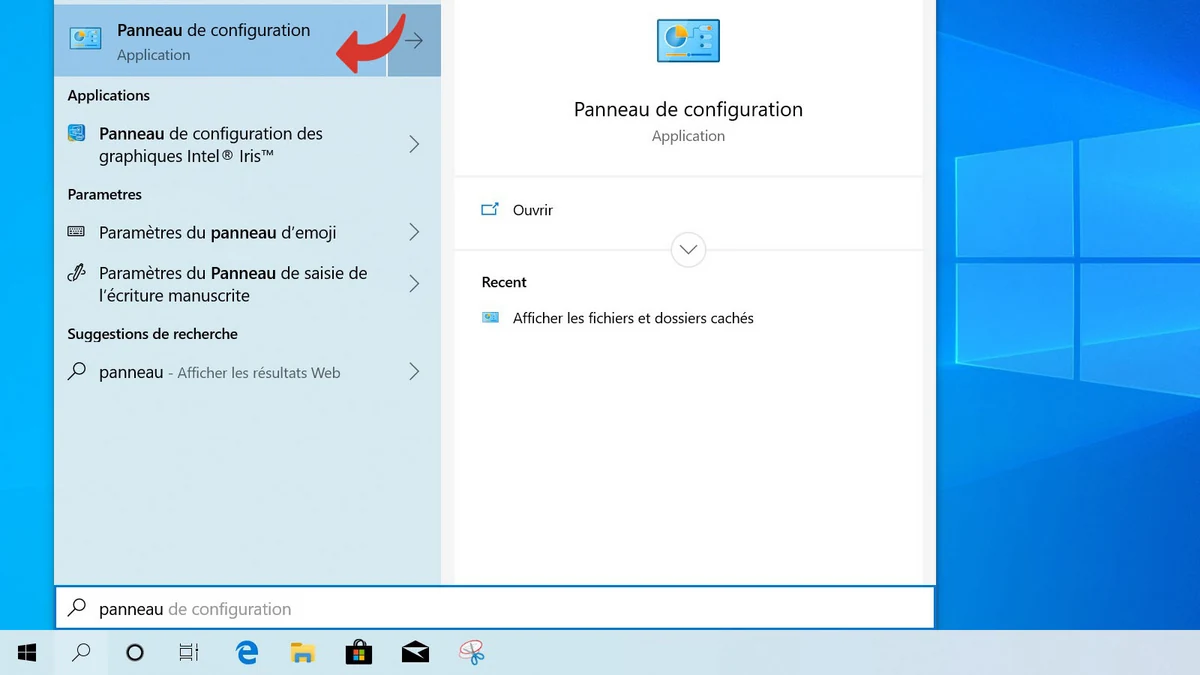Image resolution: width=1200 pixels, height=675 pixels.
Task: Expand the panneau web search suggestion
Action: (x=413, y=371)
